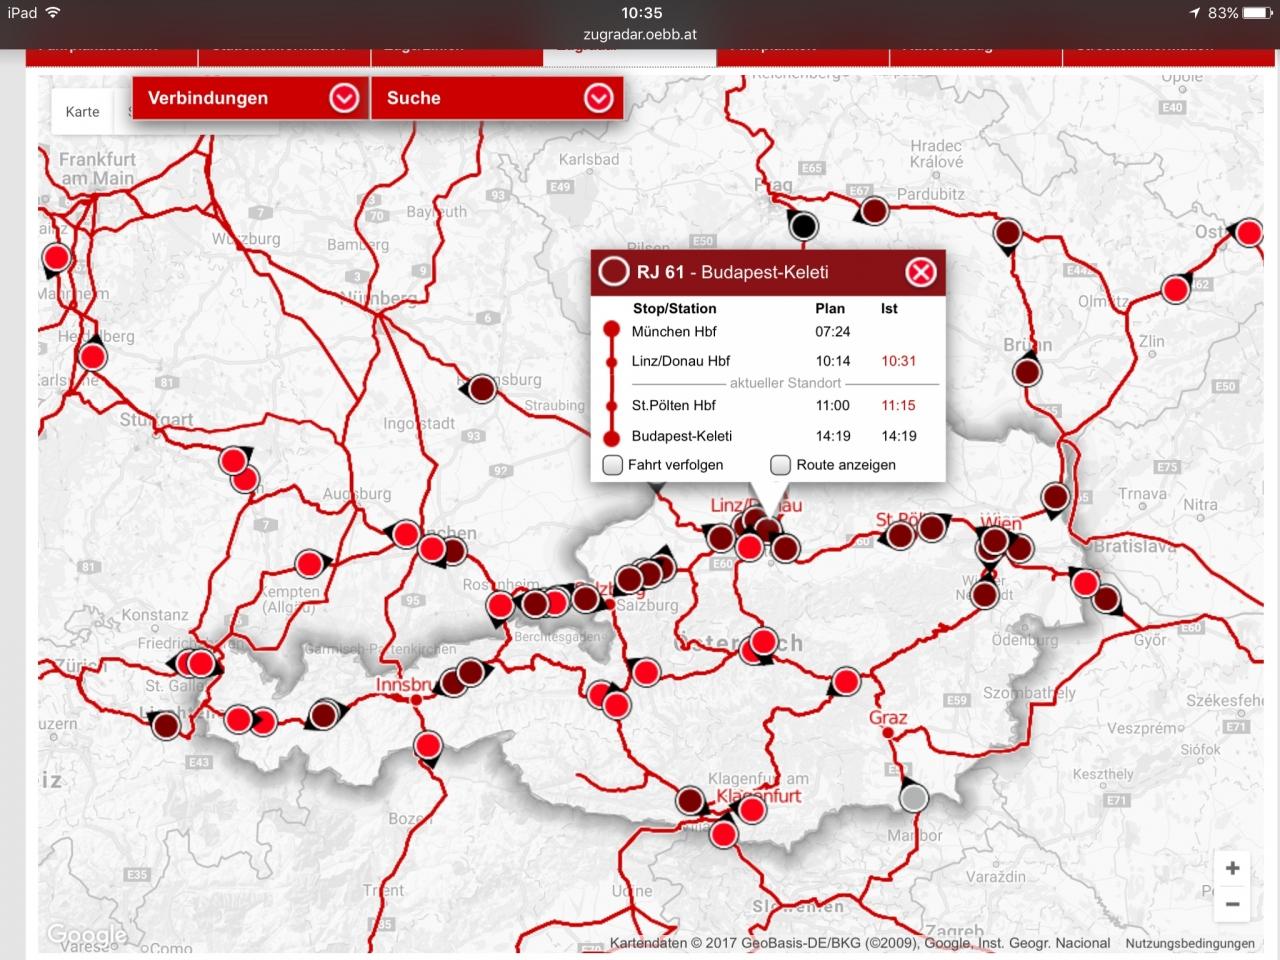Click the delayed time 11:15 in popup
Screen dimensions: 1280x960
point(898,405)
